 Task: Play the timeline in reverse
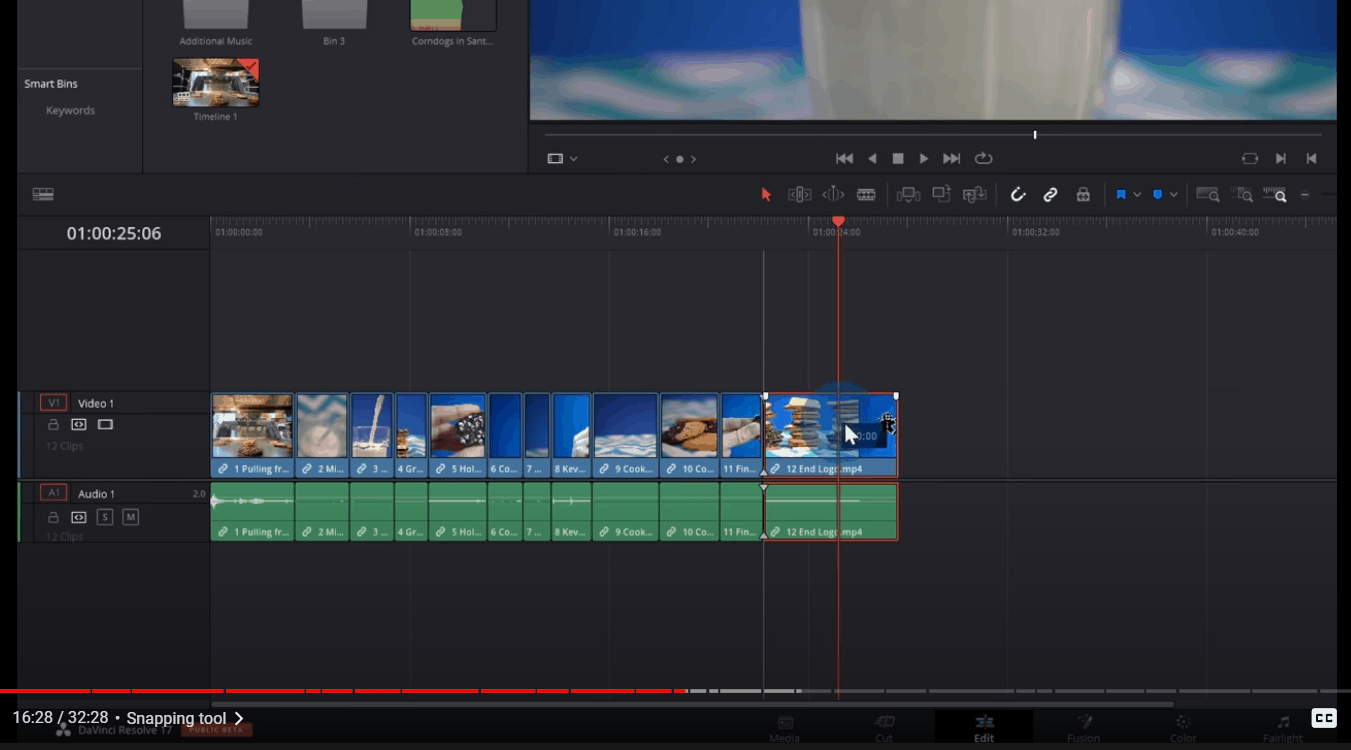coord(872,159)
